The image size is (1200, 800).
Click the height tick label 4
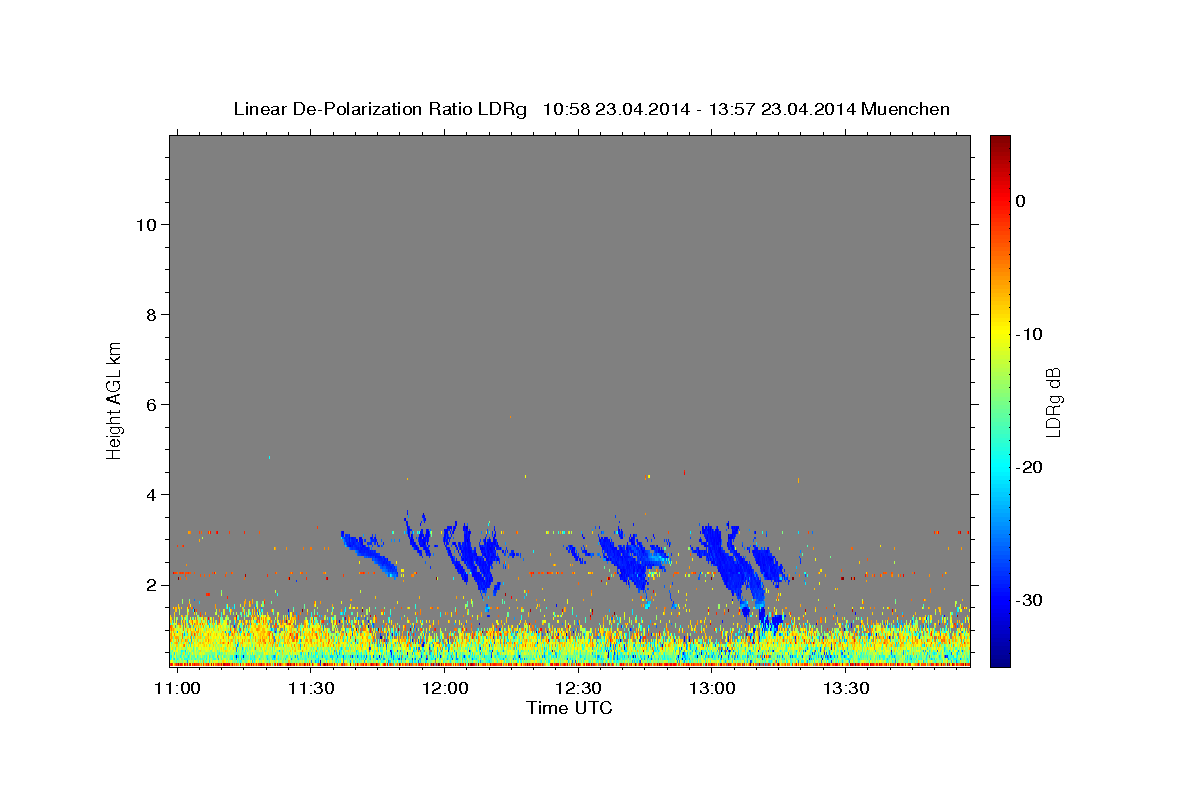click(x=151, y=495)
